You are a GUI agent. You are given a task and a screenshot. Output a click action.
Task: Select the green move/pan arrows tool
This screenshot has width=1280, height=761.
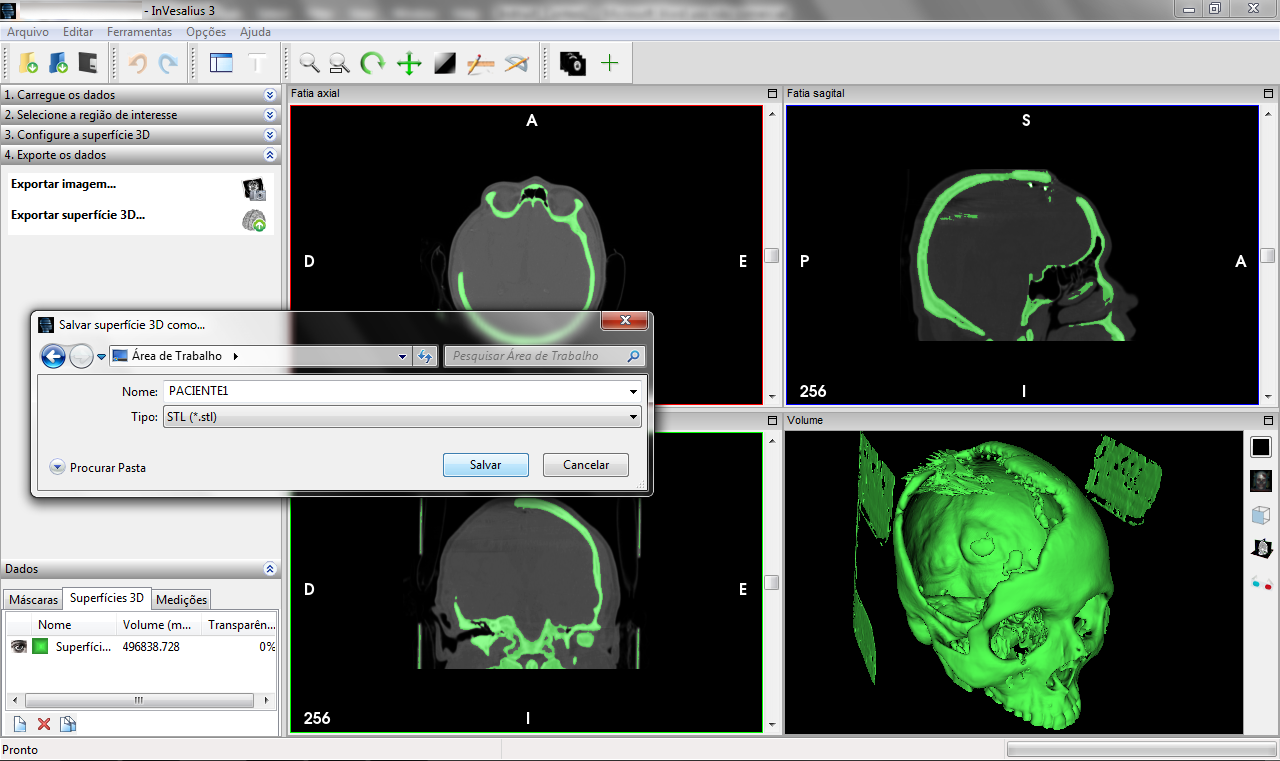[x=409, y=64]
